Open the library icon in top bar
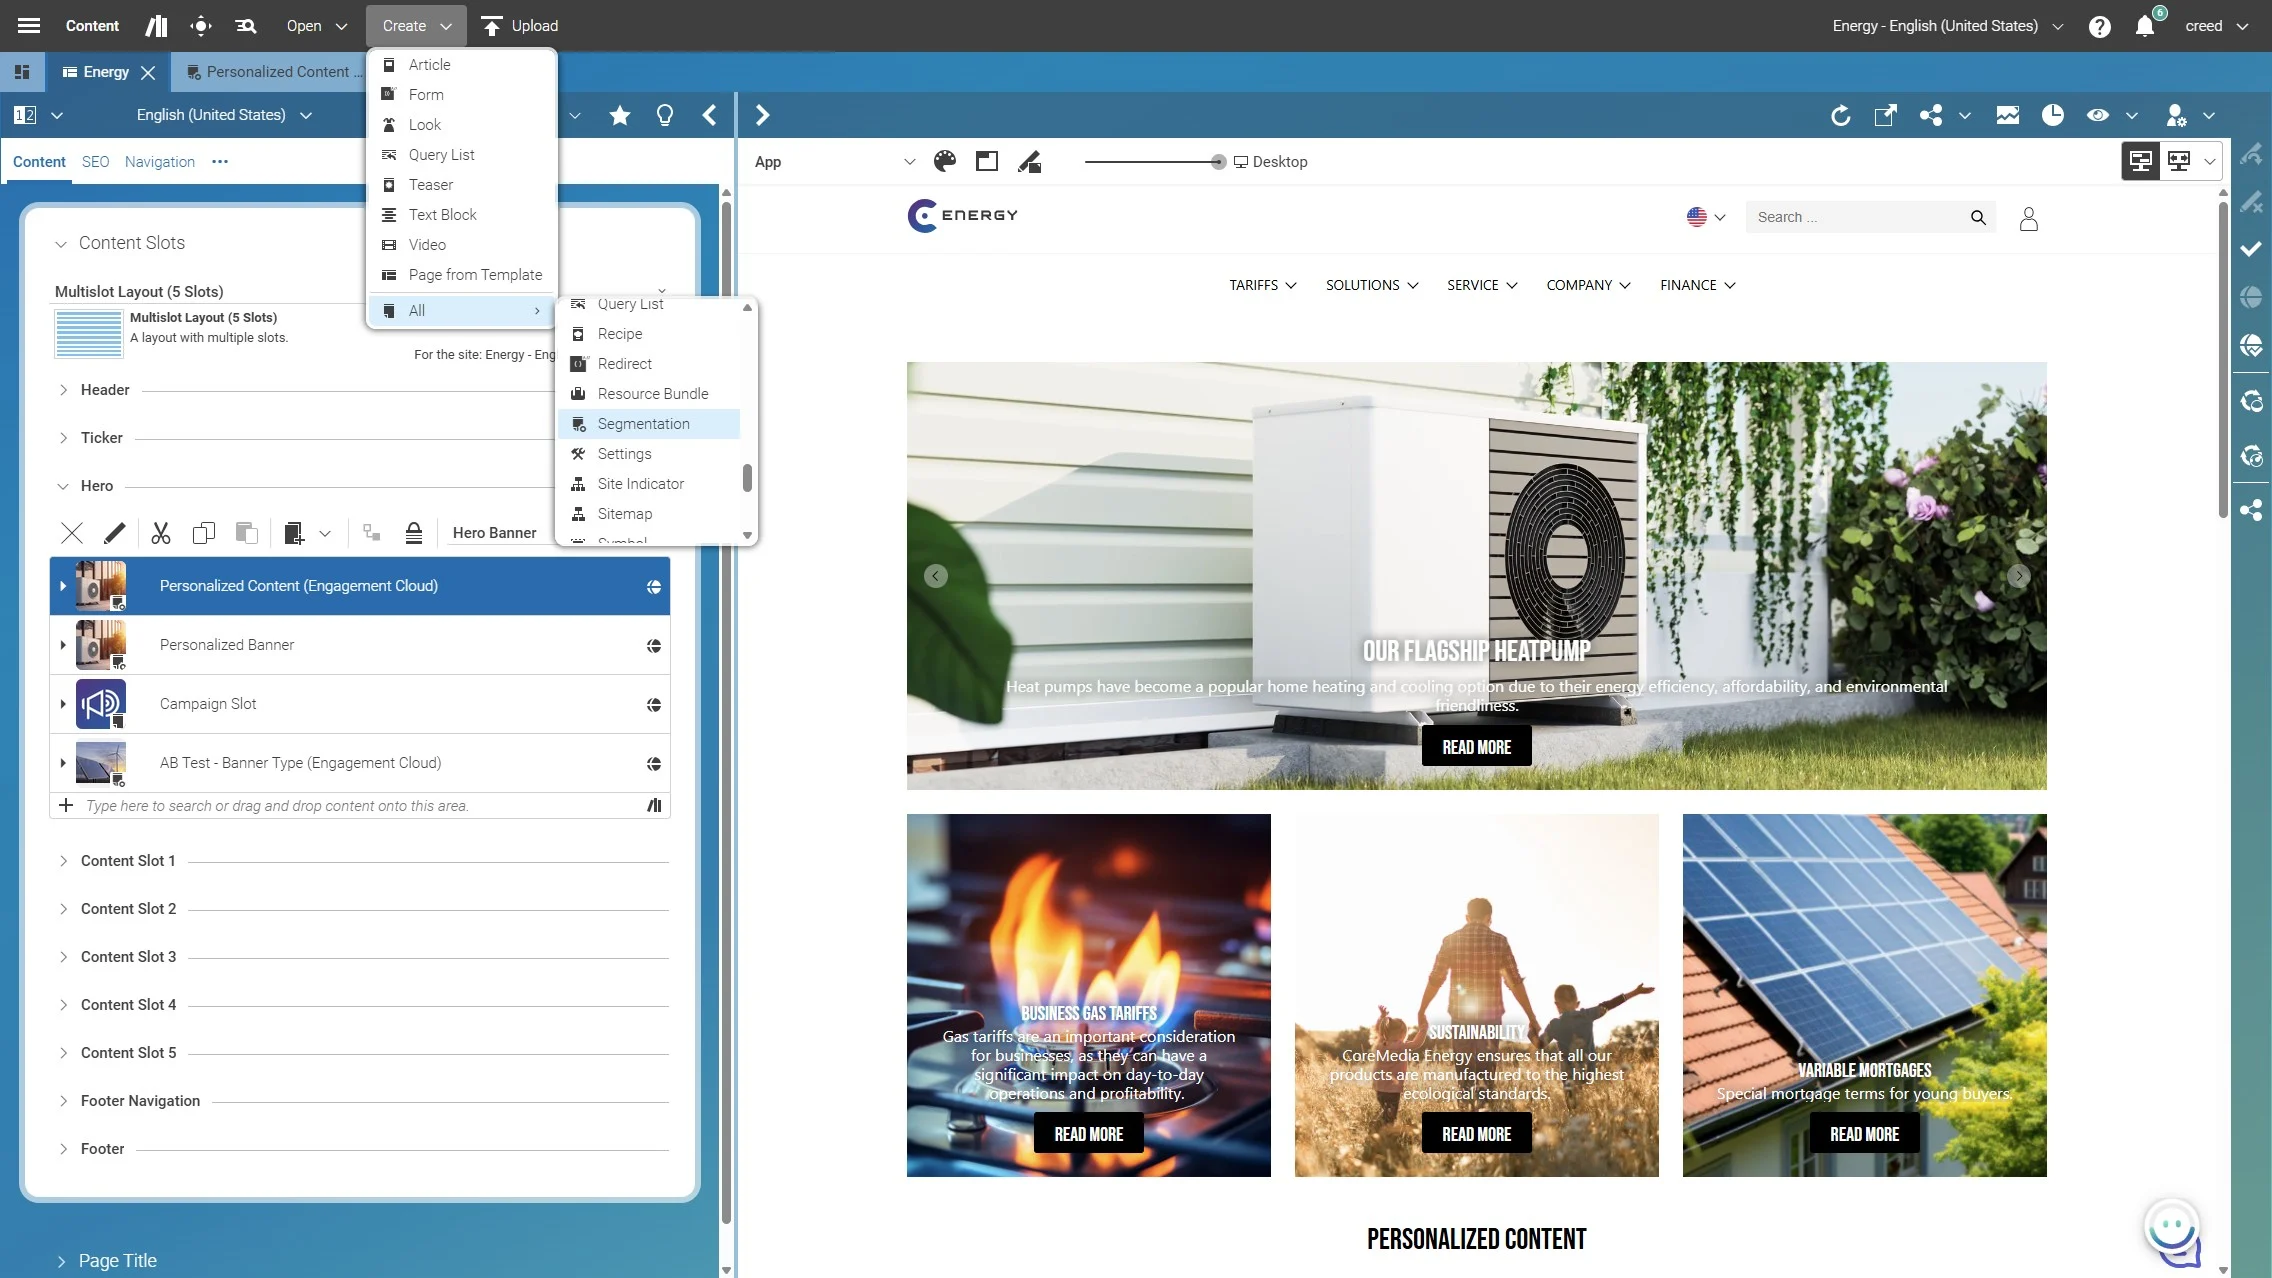 (156, 26)
